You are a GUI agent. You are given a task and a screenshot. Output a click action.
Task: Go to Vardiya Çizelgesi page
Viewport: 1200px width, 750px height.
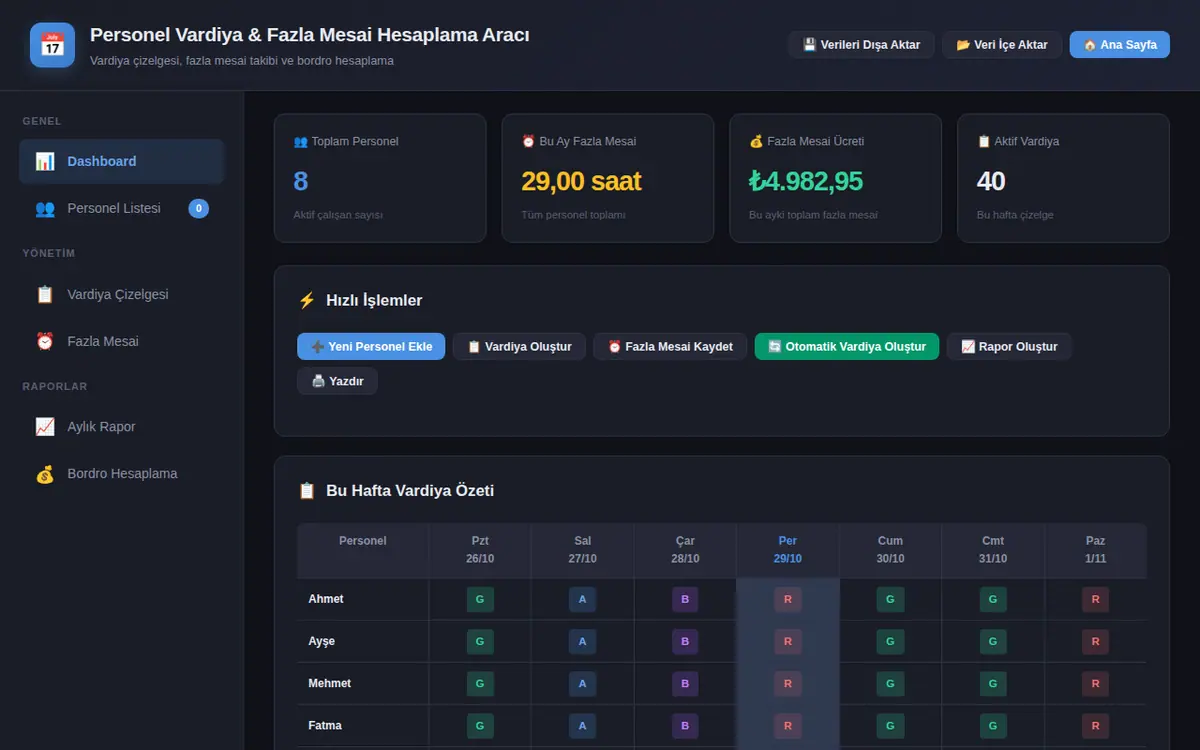(x=121, y=294)
